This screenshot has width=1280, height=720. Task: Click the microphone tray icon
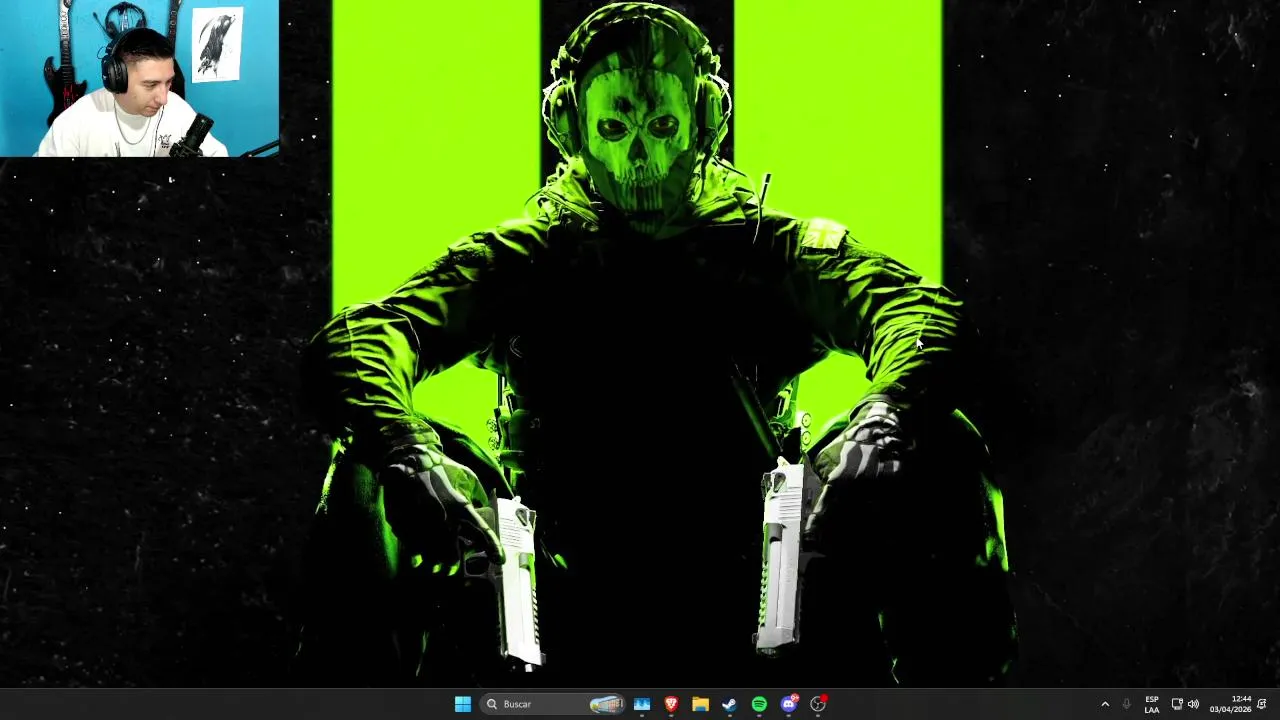1127,704
